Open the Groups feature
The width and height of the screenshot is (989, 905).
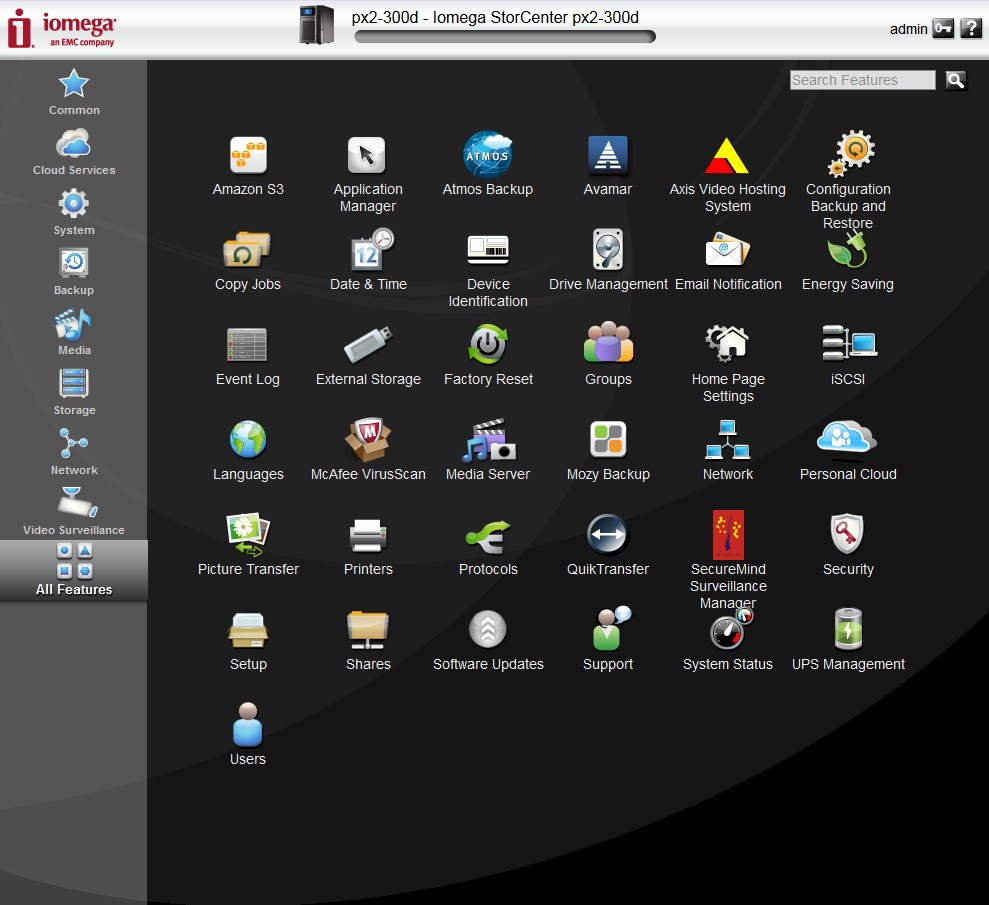point(608,354)
